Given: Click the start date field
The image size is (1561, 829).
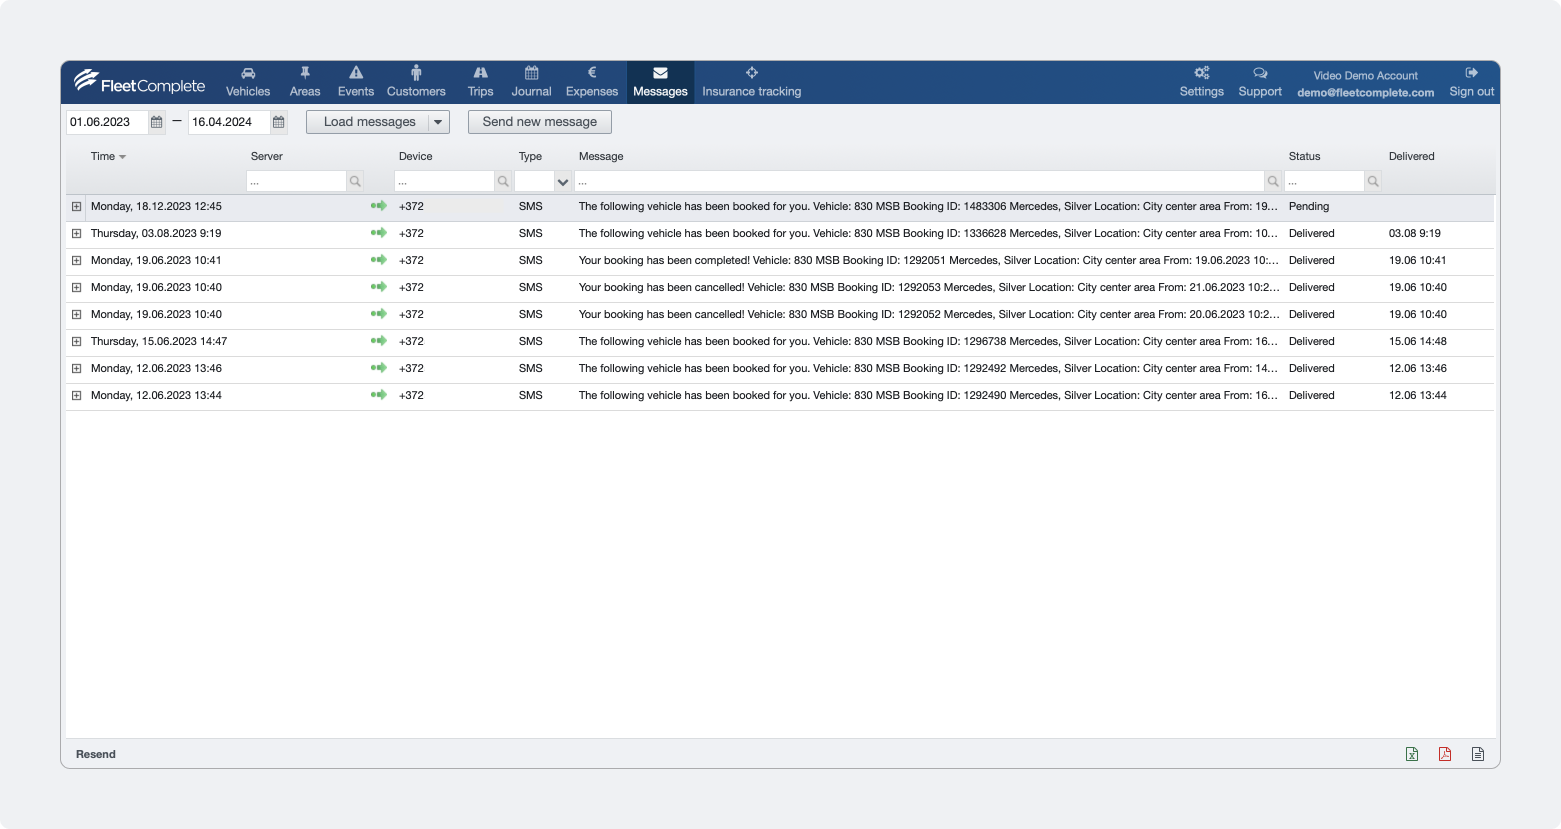Looking at the screenshot, I should point(107,122).
